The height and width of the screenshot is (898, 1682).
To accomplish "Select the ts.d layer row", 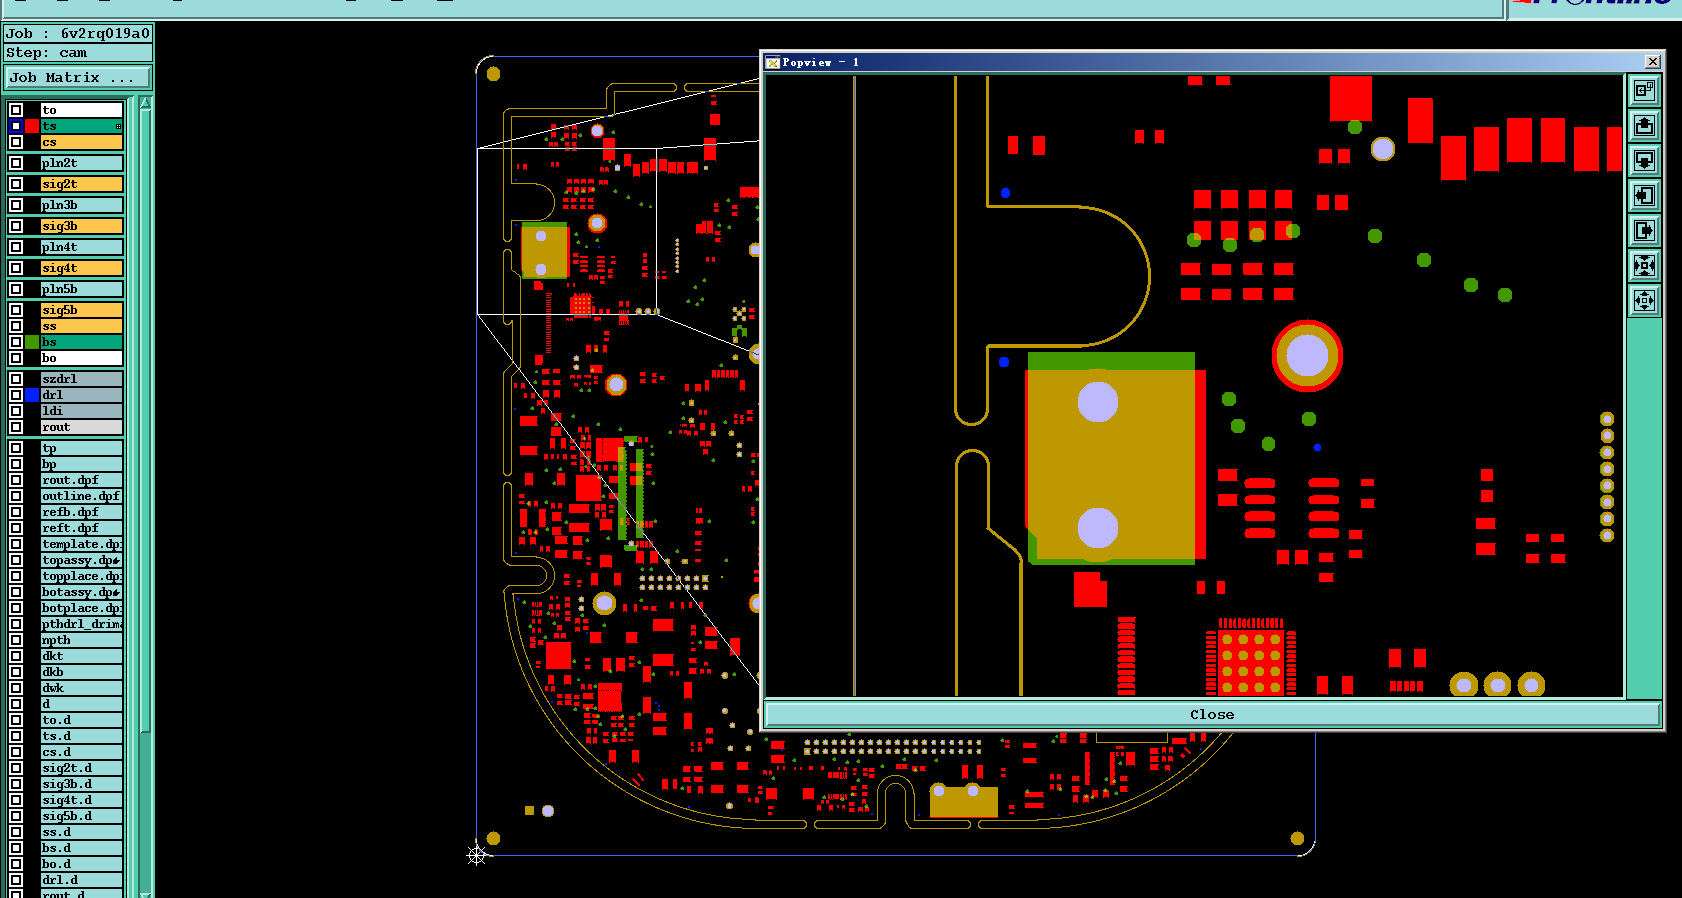I will coord(81,736).
